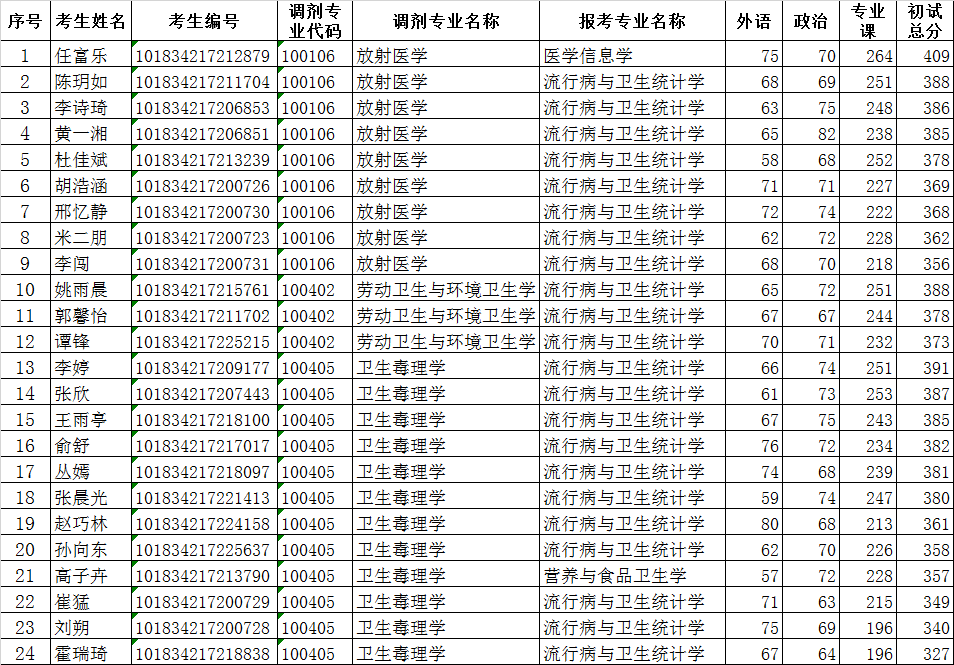Select exam number 101834217200729
The height and width of the screenshot is (665, 954).
coord(203,602)
